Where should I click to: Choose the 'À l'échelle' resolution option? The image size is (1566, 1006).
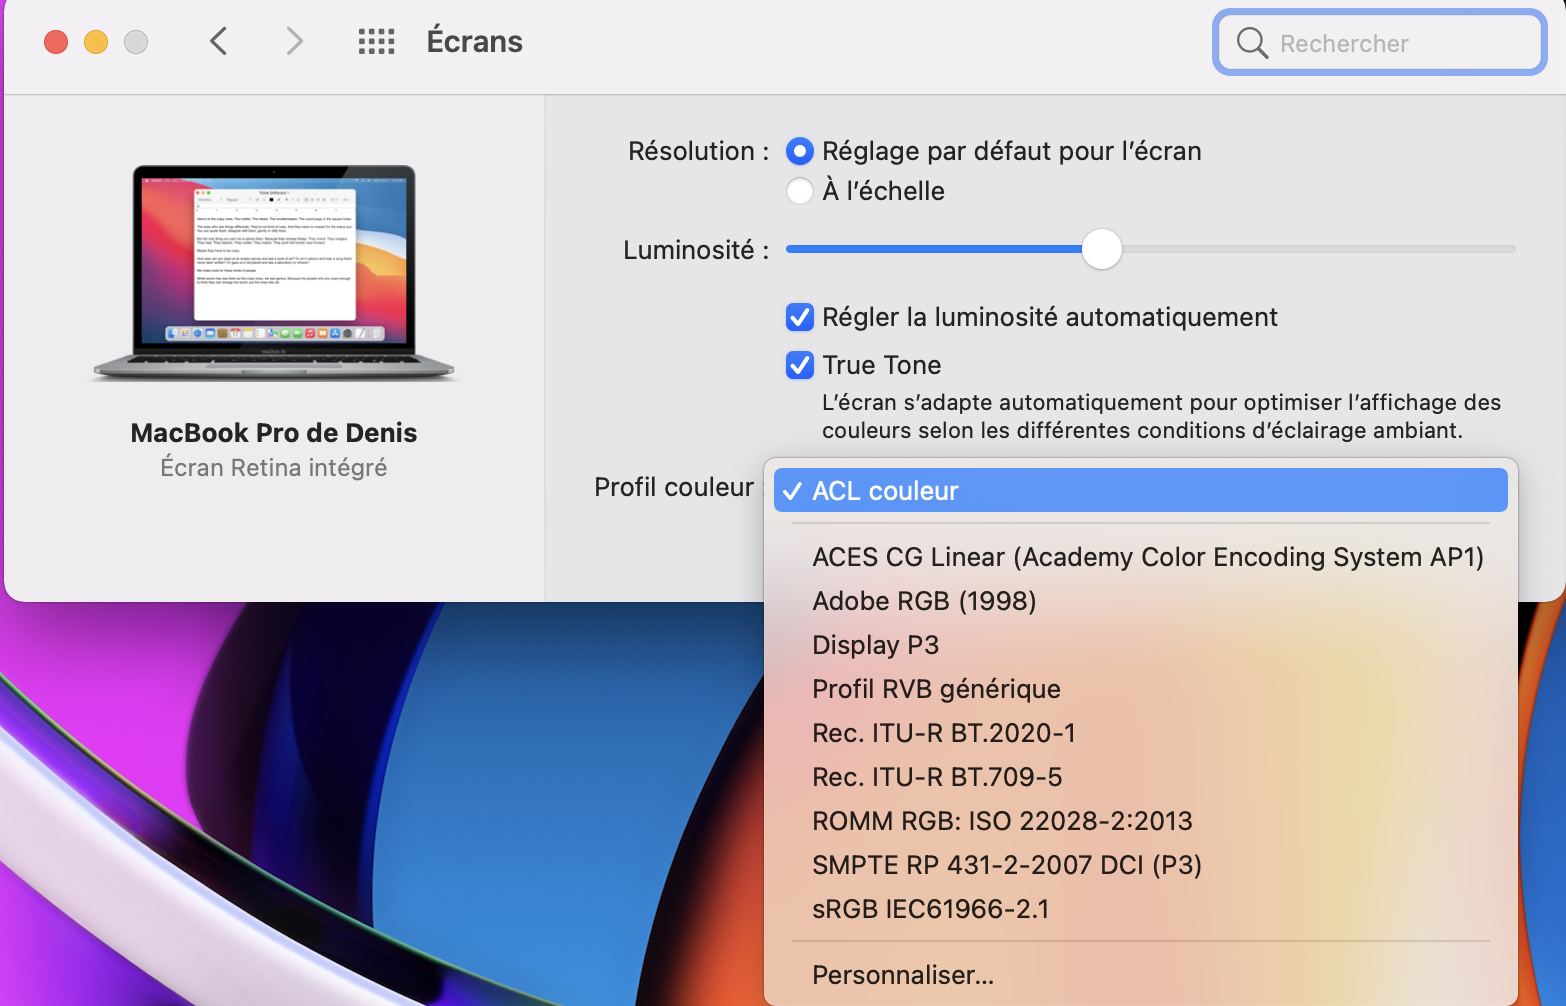[800, 191]
